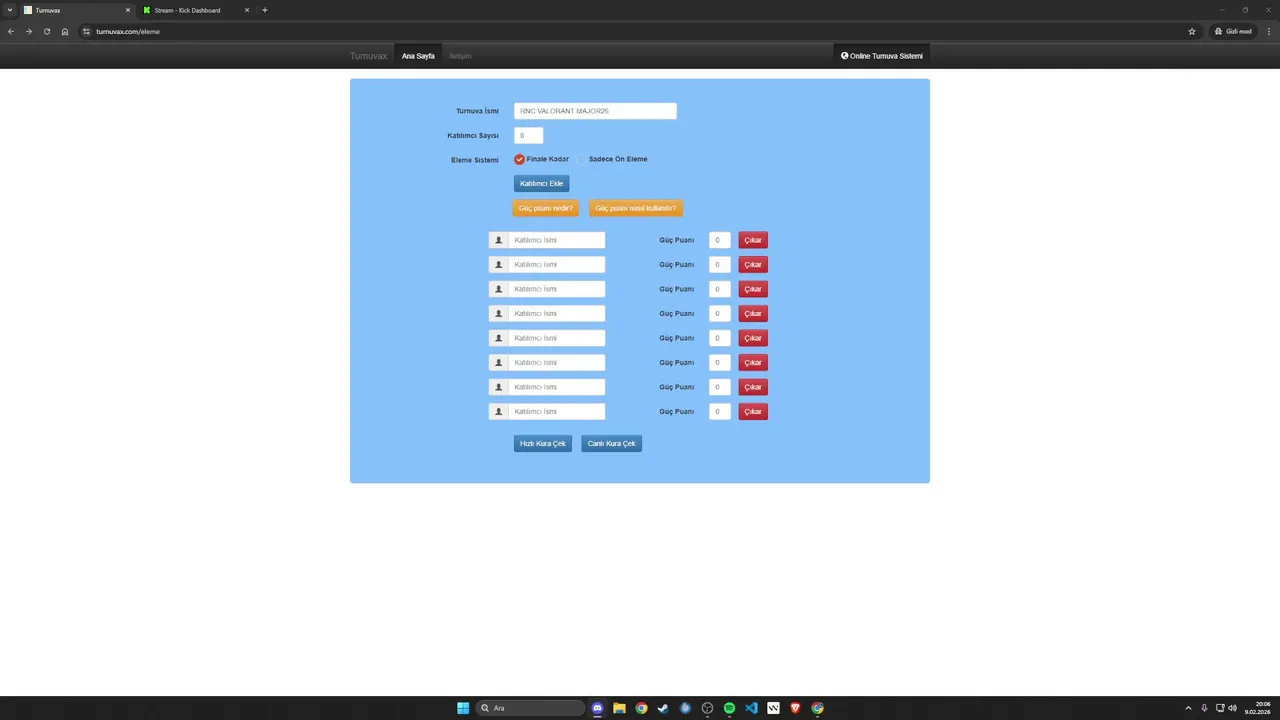
Task: Click the Online Turnuva Sistemi link
Action: point(882,56)
